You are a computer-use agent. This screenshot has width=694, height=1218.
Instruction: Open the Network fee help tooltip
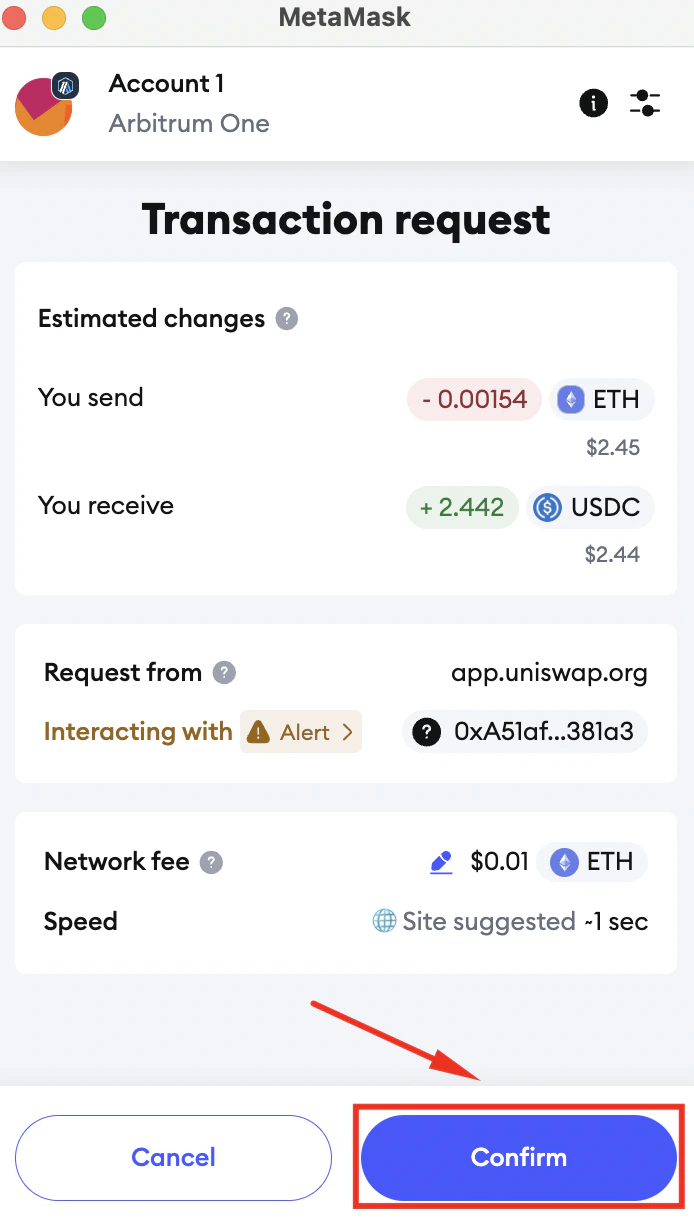(209, 861)
